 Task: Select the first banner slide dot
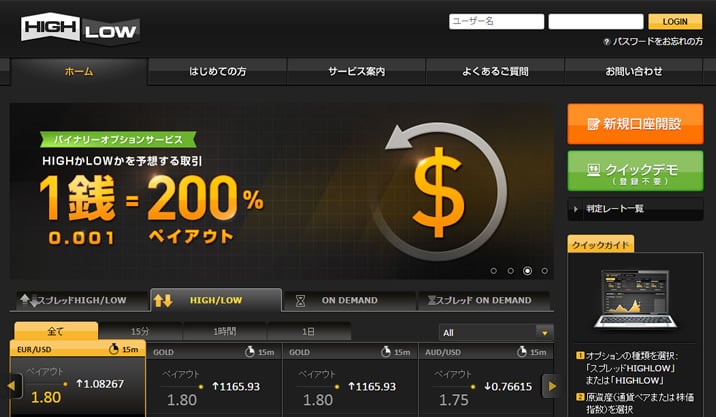pyautogui.click(x=493, y=271)
